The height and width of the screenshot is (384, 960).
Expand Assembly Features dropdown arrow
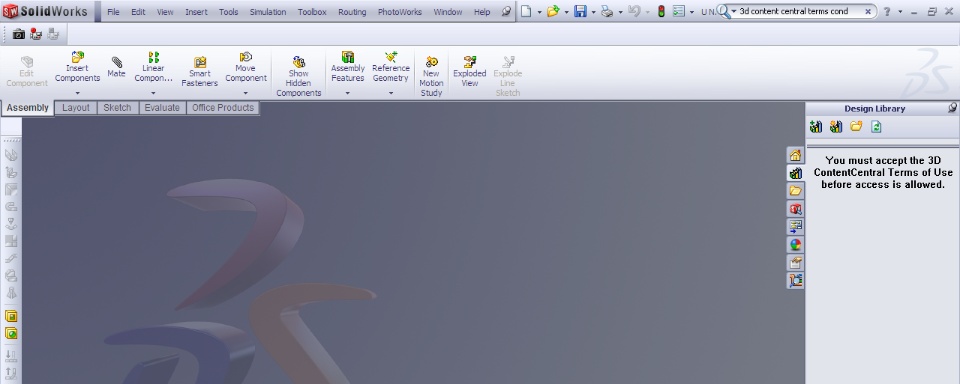[x=347, y=93]
